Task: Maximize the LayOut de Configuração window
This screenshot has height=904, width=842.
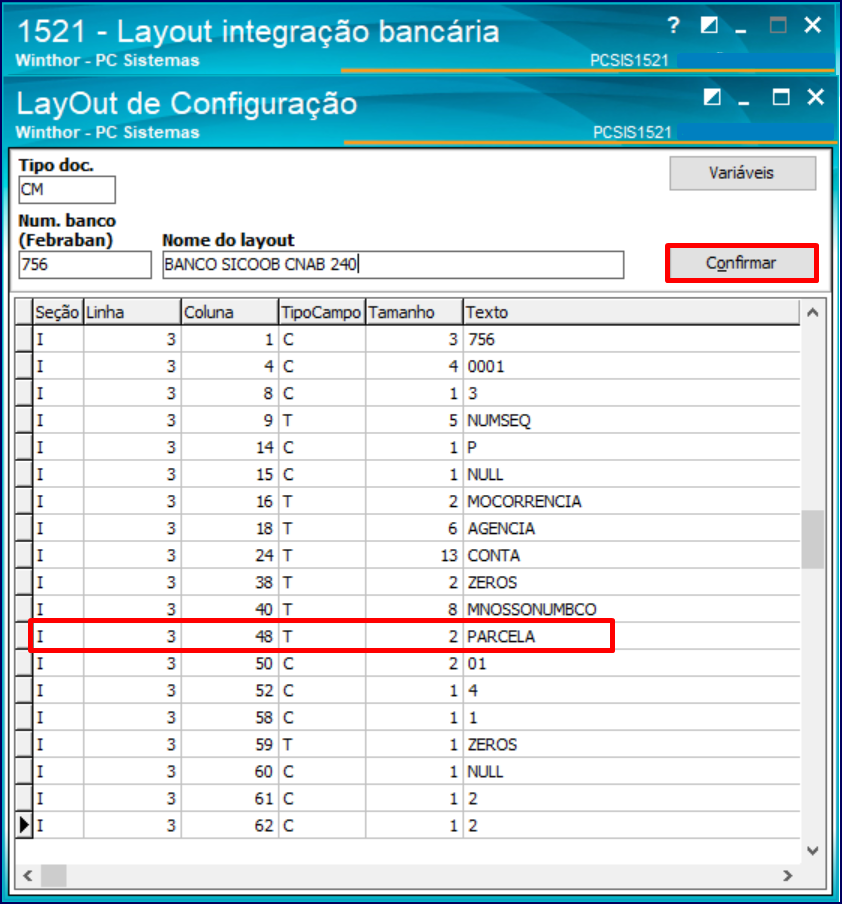Action: (781, 97)
